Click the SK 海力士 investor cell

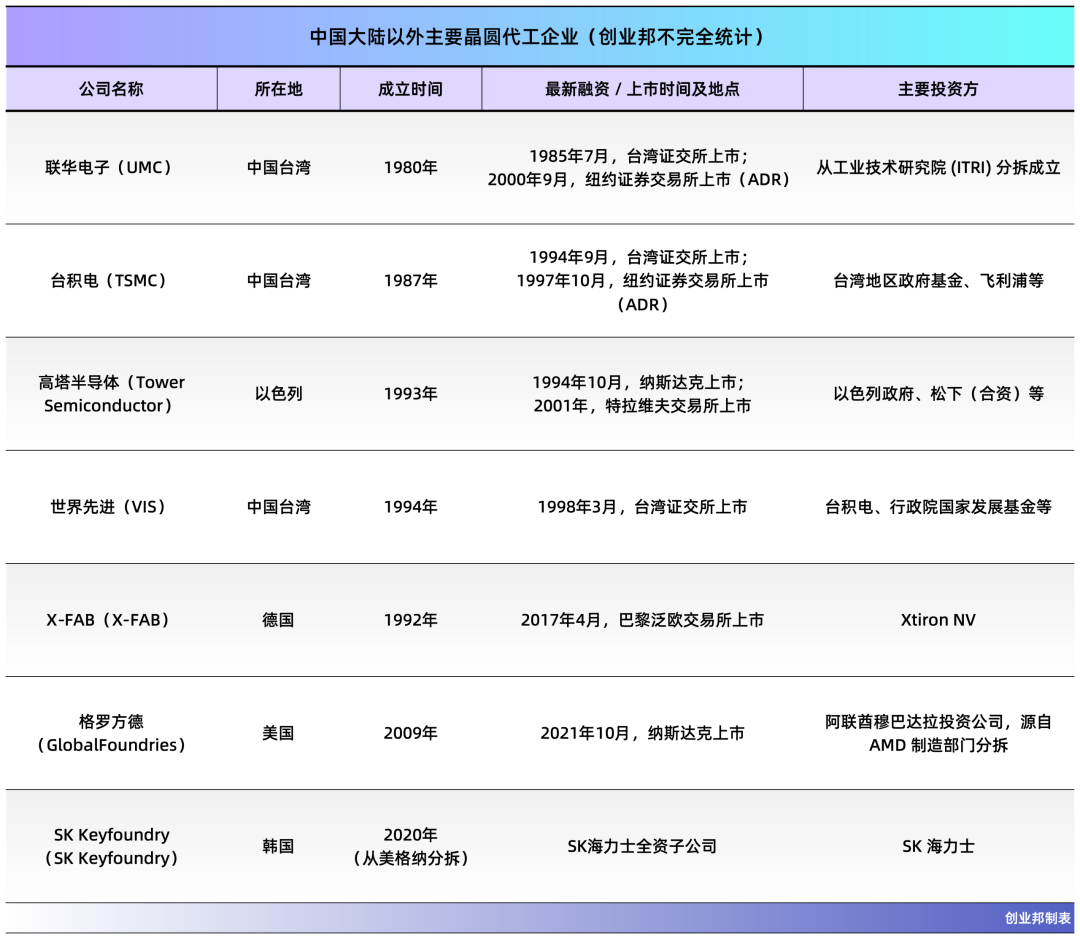click(x=938, y=846)
